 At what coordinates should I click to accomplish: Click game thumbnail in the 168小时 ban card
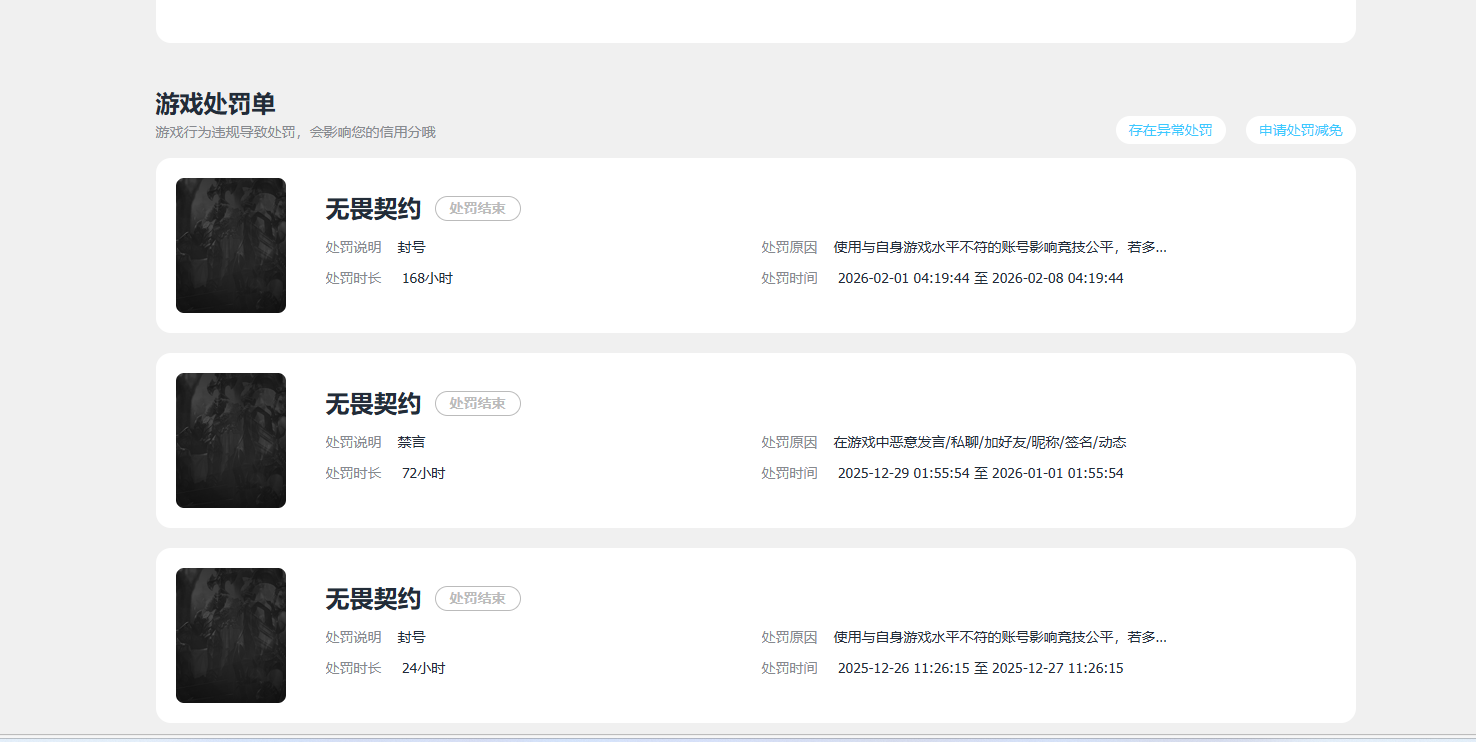click(231, 245)
